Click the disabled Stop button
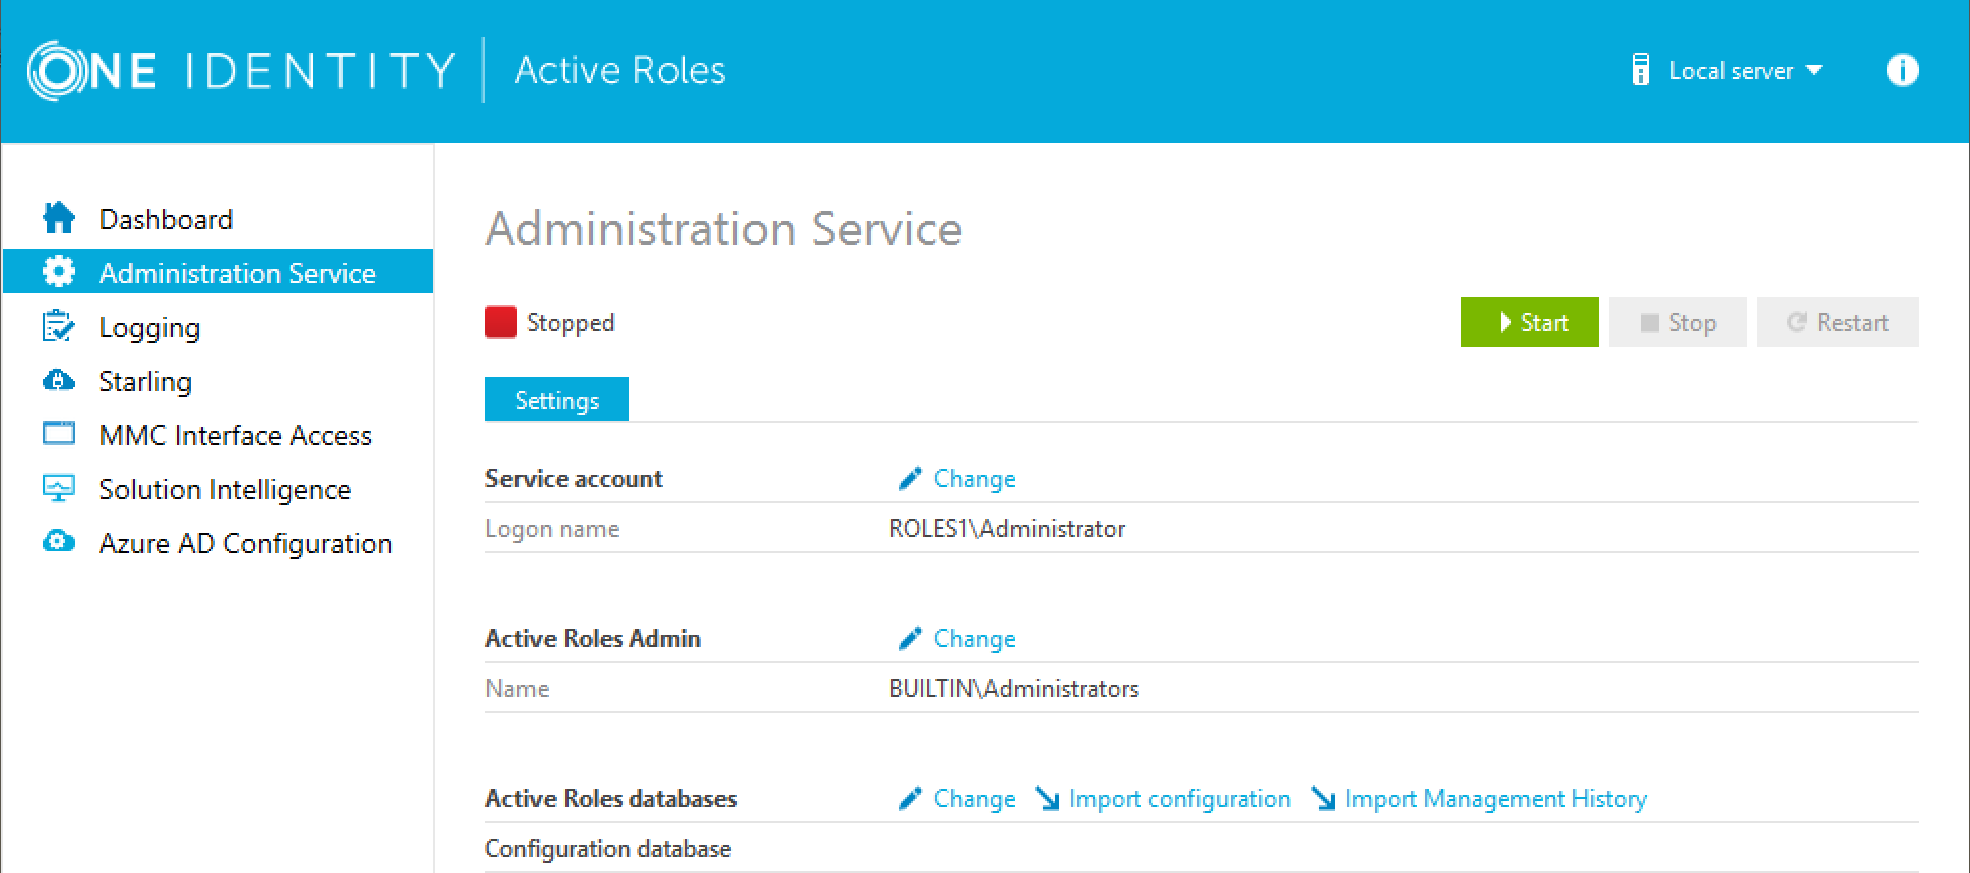Viewport: 1970px width, 873px height. [1677, 322]
